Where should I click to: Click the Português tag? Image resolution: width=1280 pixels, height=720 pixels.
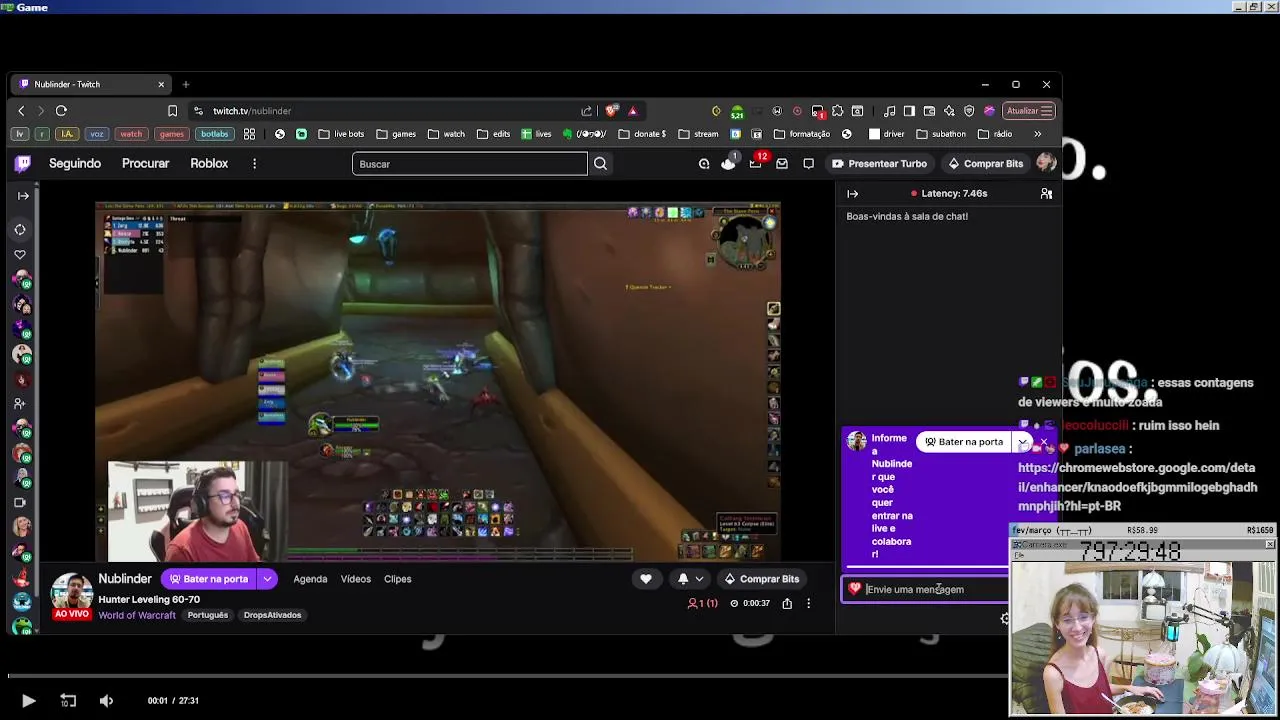click(208, 615)
